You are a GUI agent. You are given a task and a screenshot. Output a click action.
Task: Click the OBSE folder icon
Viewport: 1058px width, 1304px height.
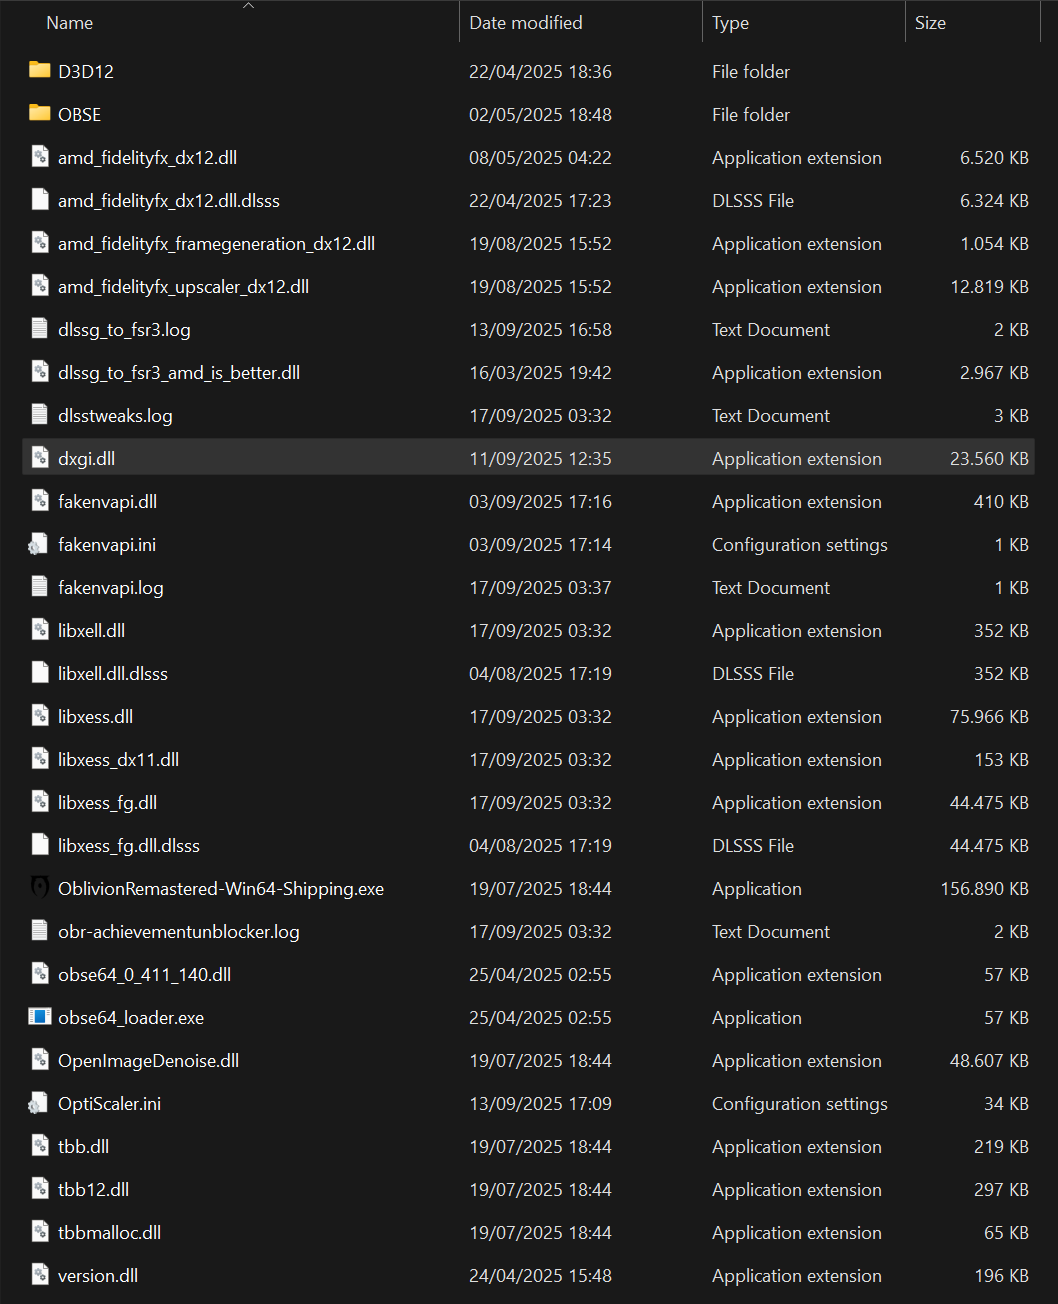[x=40, y=114]
